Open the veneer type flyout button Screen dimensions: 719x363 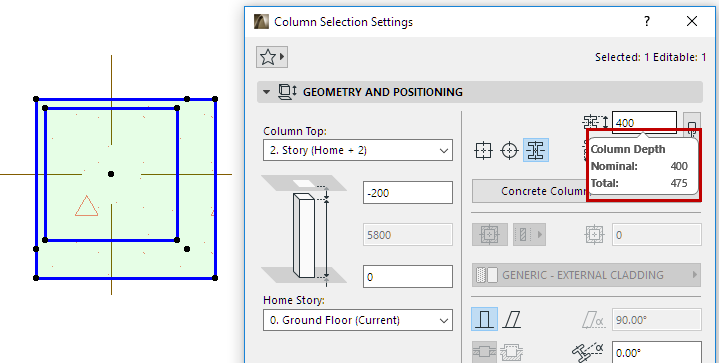(529, 235)
